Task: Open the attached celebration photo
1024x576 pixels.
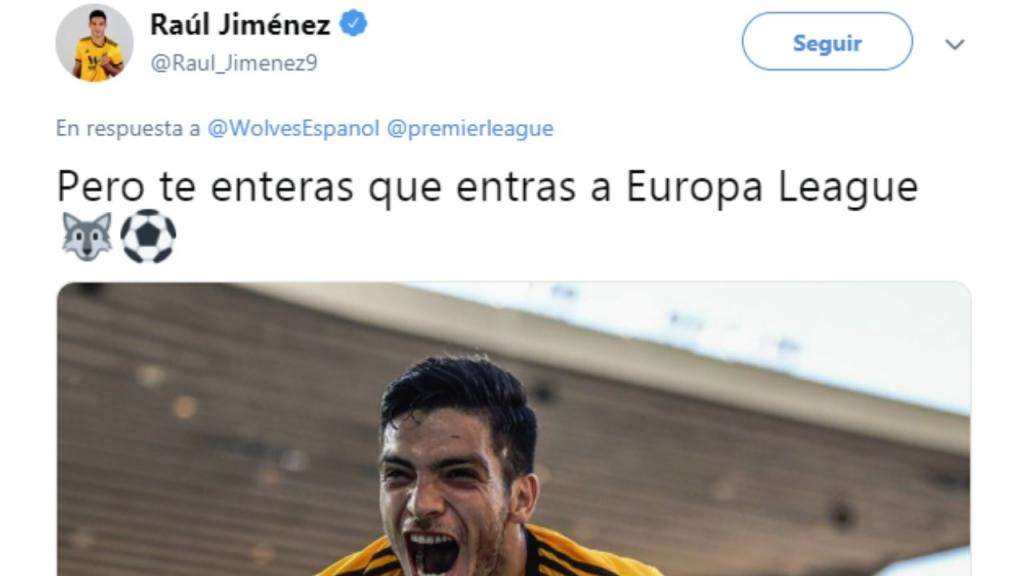Action: (x=514, y=429)
